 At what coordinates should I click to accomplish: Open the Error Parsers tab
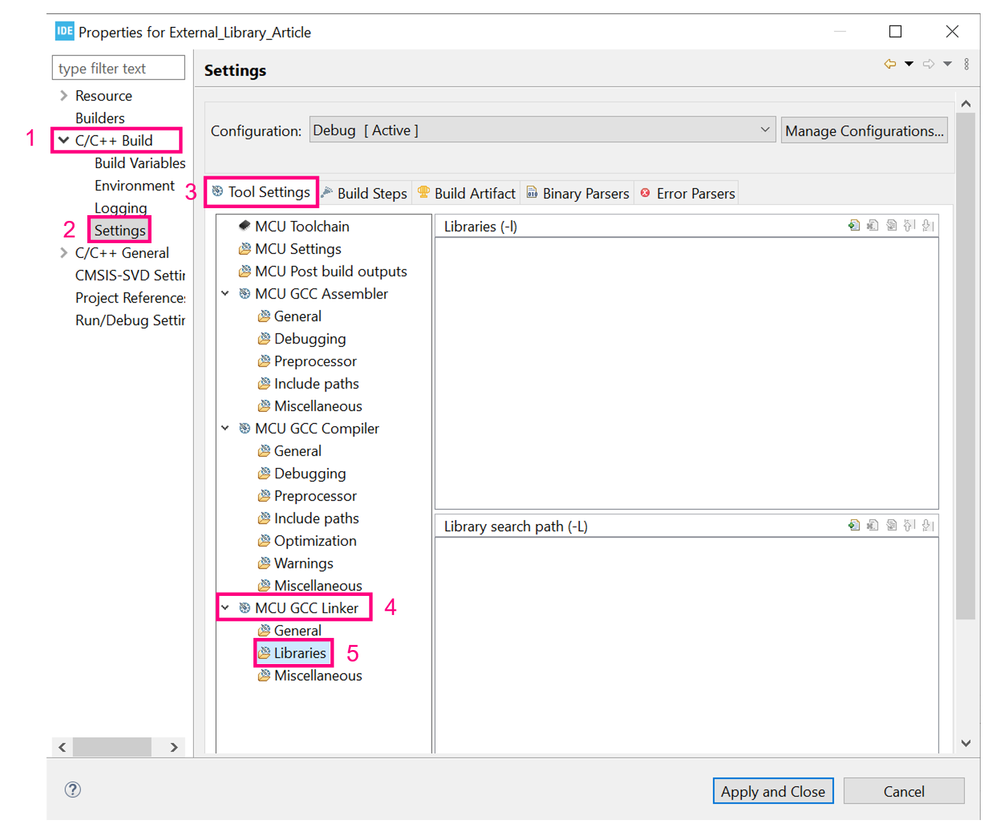[687, 193]
